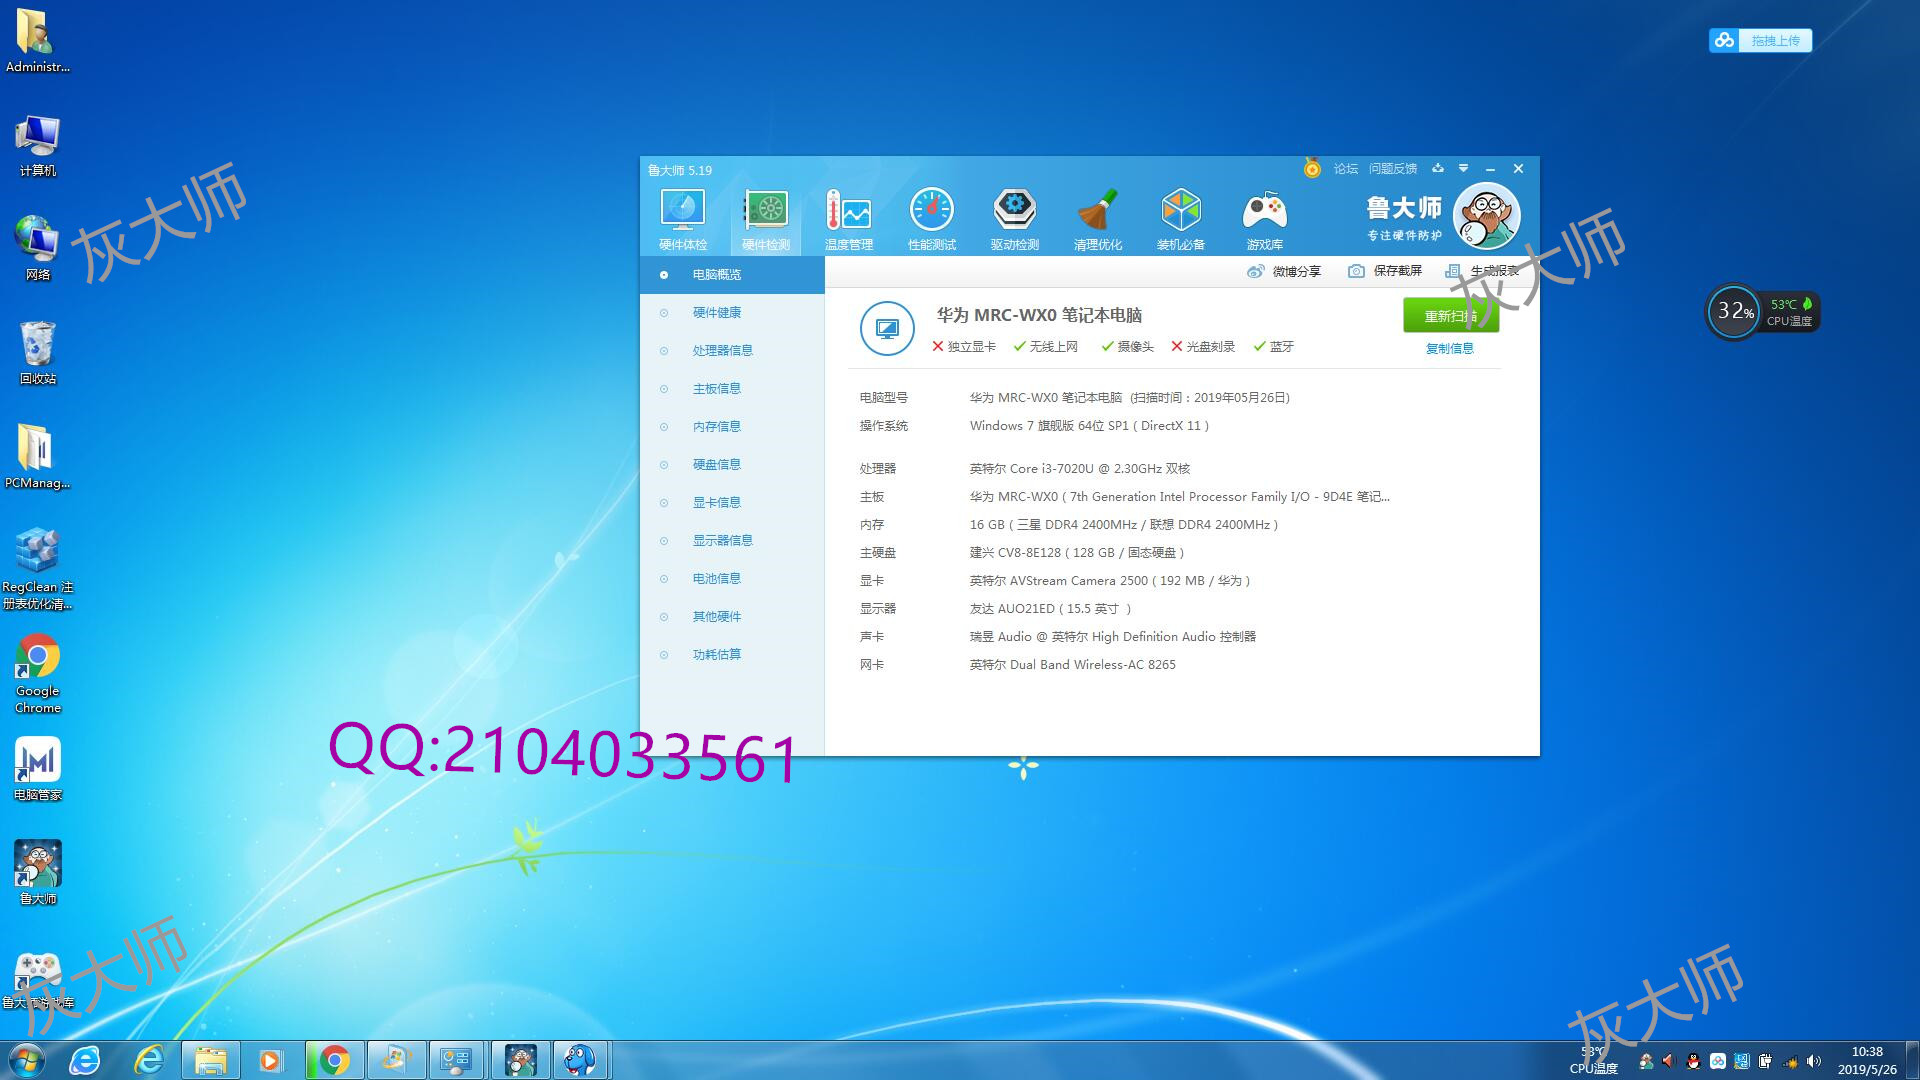Click the 无线上网 status indicator

point(1046,347)
